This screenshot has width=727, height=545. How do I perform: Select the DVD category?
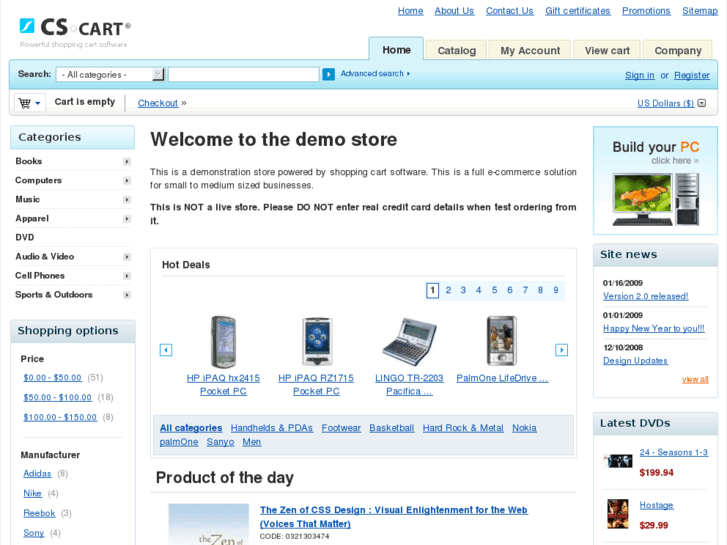(25, 237)
